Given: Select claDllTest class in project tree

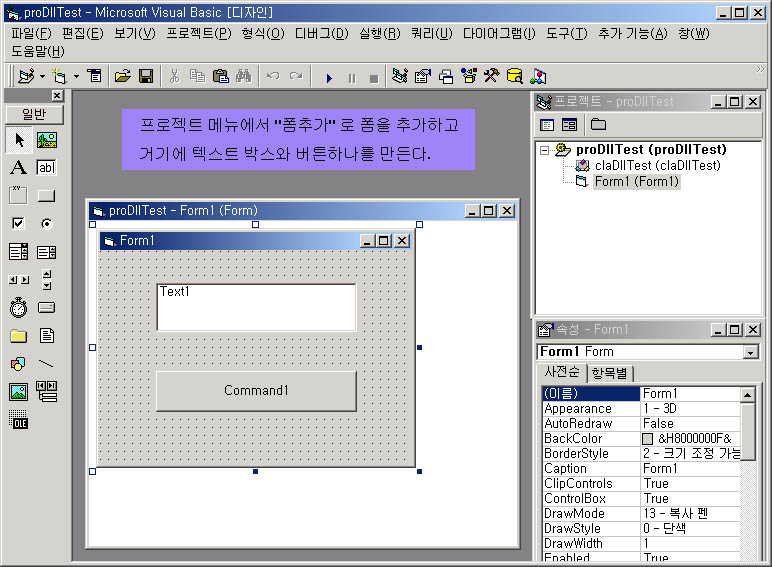Looking at the screenshot, I should click(x=657, y=165).
